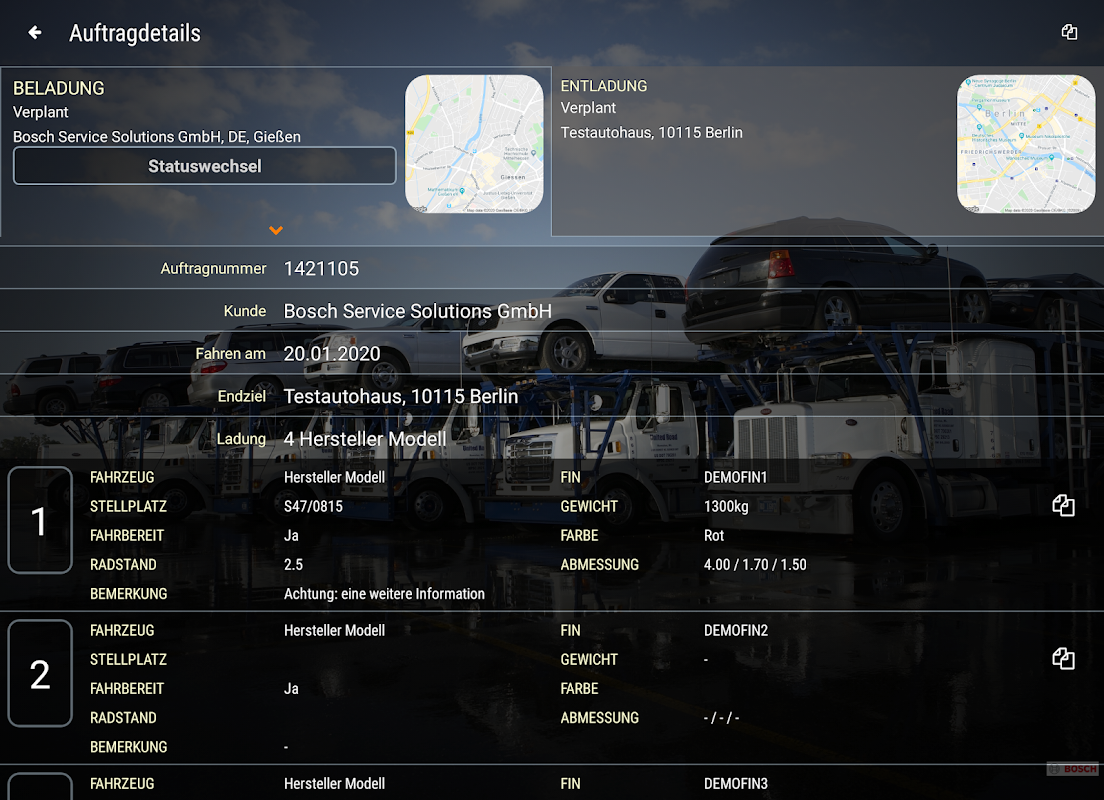The width and height of the screenshot is (1104, 800).
Task: Click Ladung value 4 Hersteller Modell
Action: 365,439
